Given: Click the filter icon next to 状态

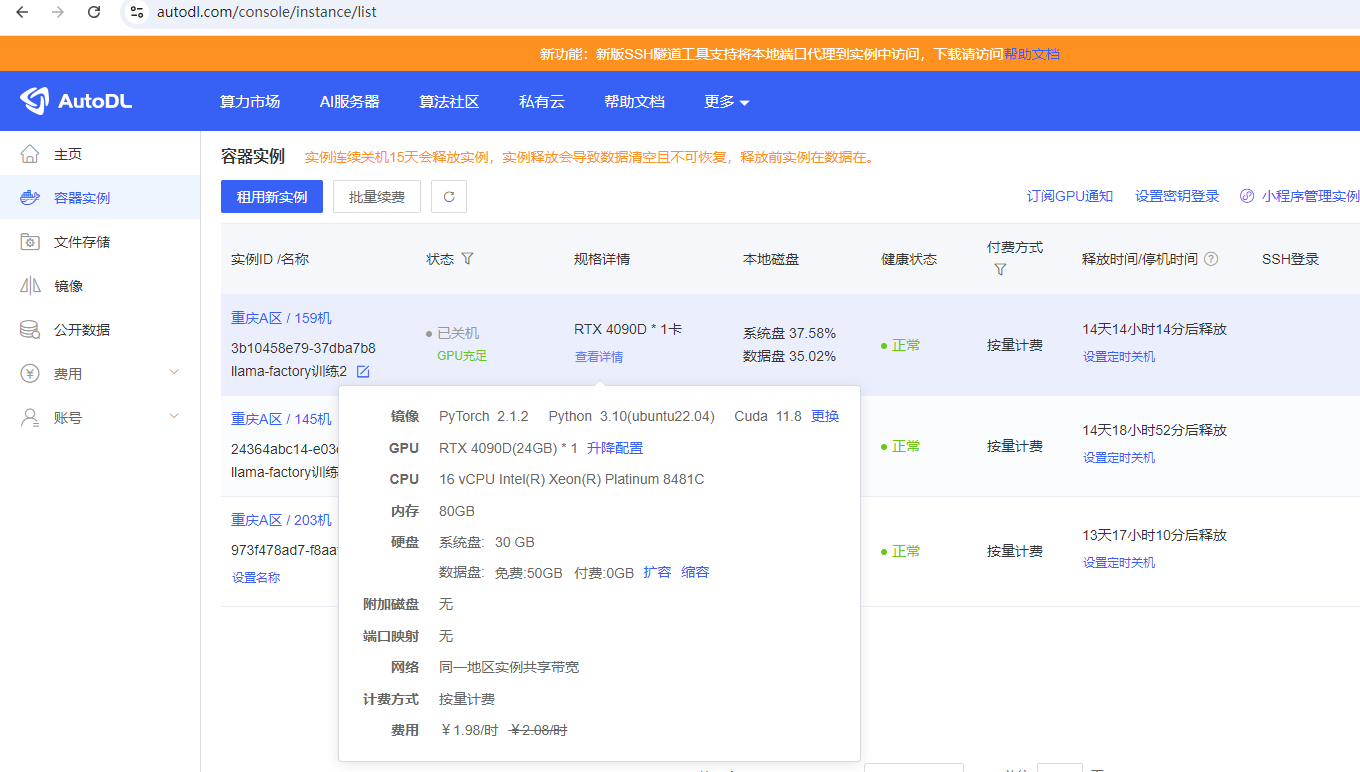Looking at the screenshot, I should click(467, 259).
